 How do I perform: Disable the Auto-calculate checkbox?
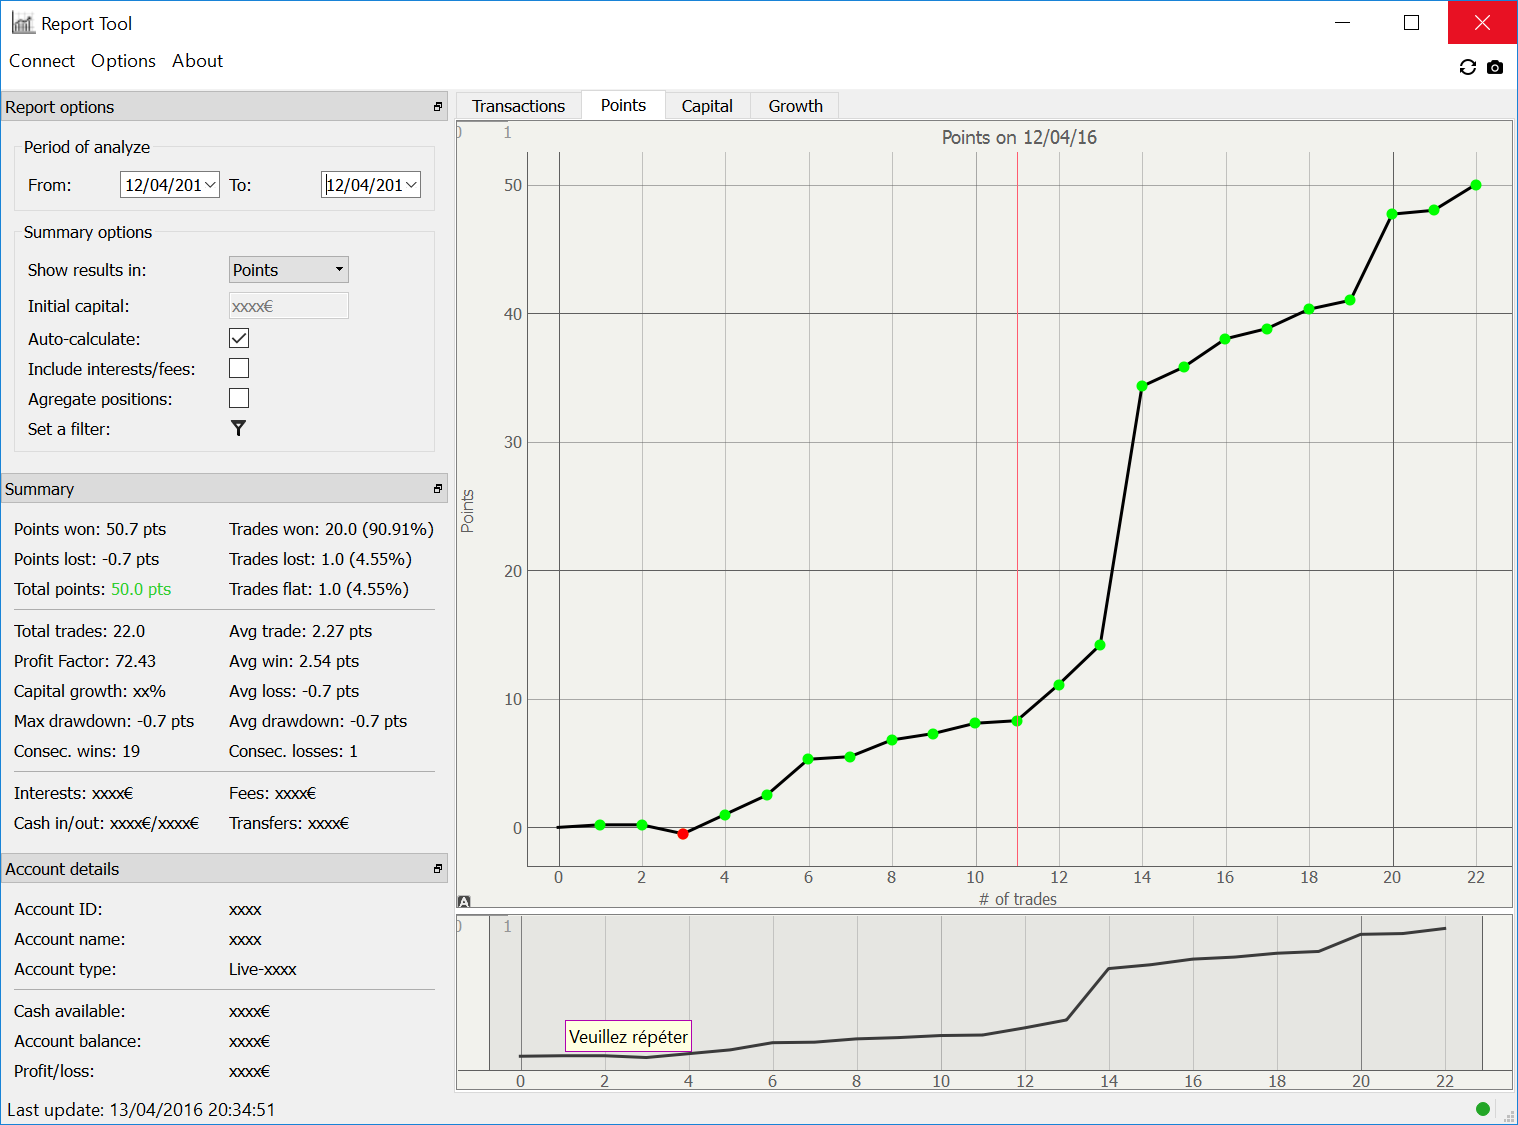(239, 339)
